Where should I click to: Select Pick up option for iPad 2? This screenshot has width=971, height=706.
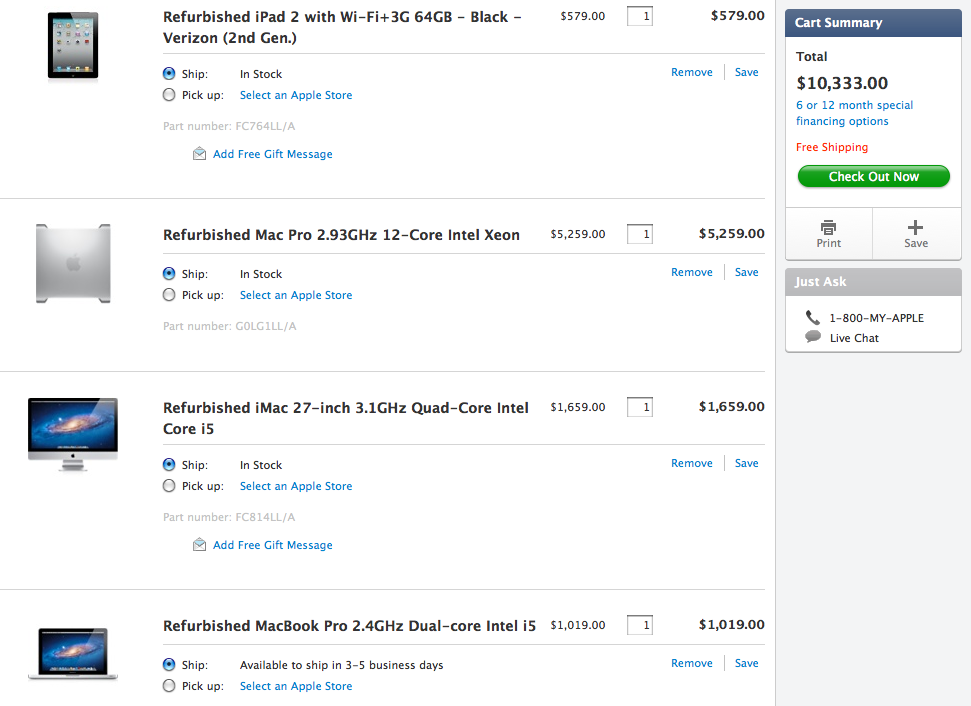(x=169, y=95)
